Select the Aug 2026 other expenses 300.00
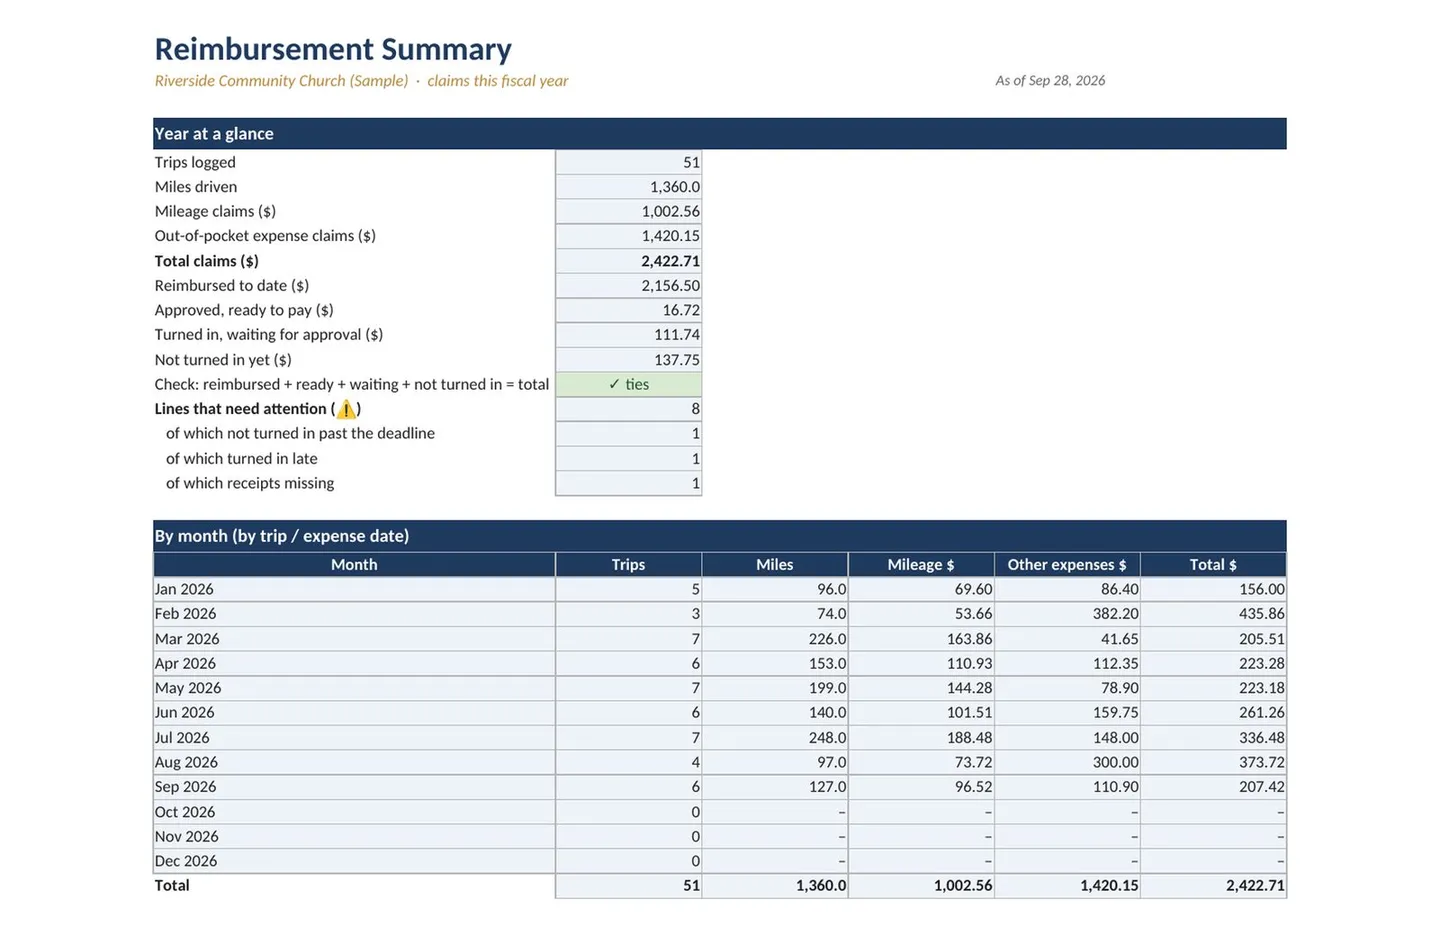 1067,762
